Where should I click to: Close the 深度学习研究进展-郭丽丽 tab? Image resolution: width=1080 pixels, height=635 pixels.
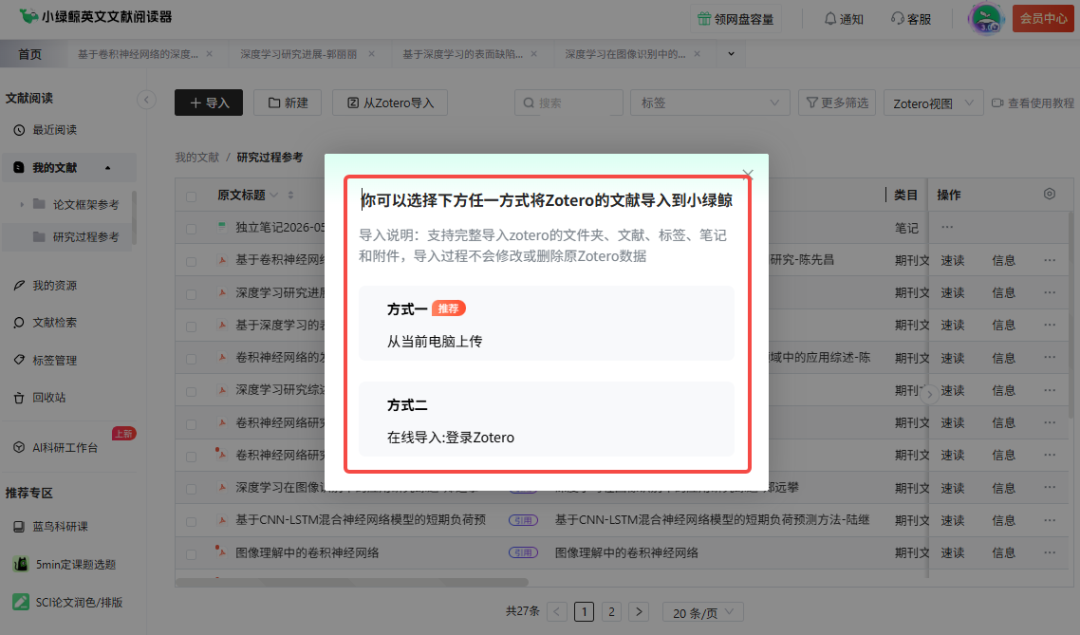click(x=371, y=54)
